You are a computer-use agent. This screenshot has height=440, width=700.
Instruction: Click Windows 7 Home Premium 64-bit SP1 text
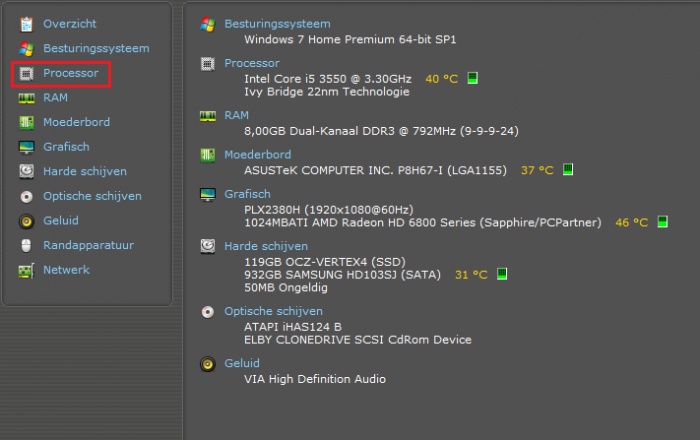point(350,39)
